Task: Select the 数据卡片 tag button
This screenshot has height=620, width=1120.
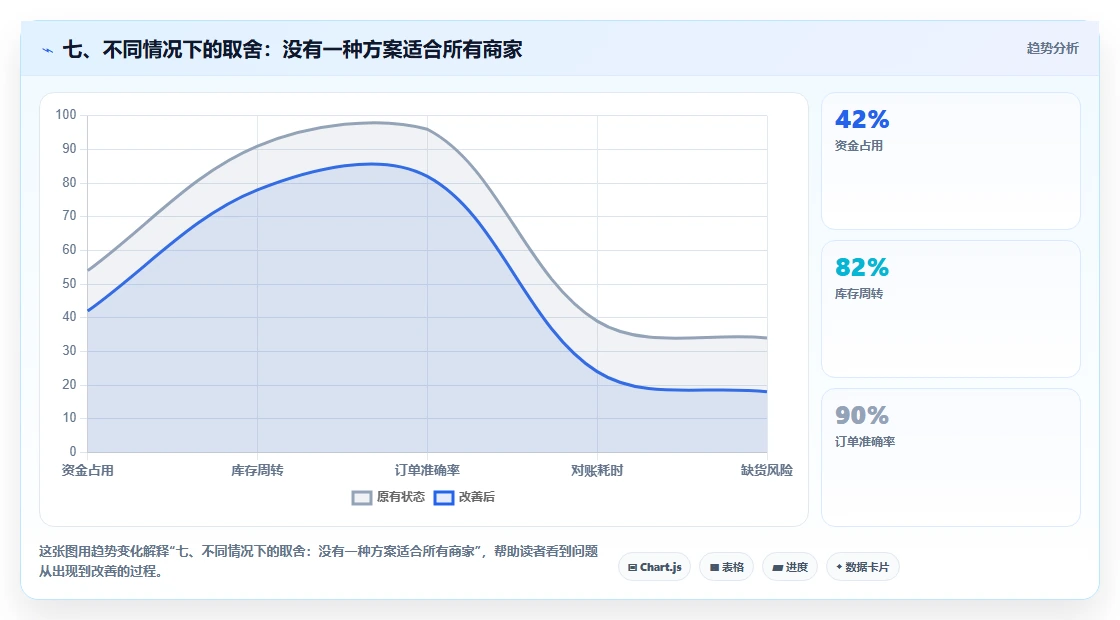Action: [x=863, y=567]
